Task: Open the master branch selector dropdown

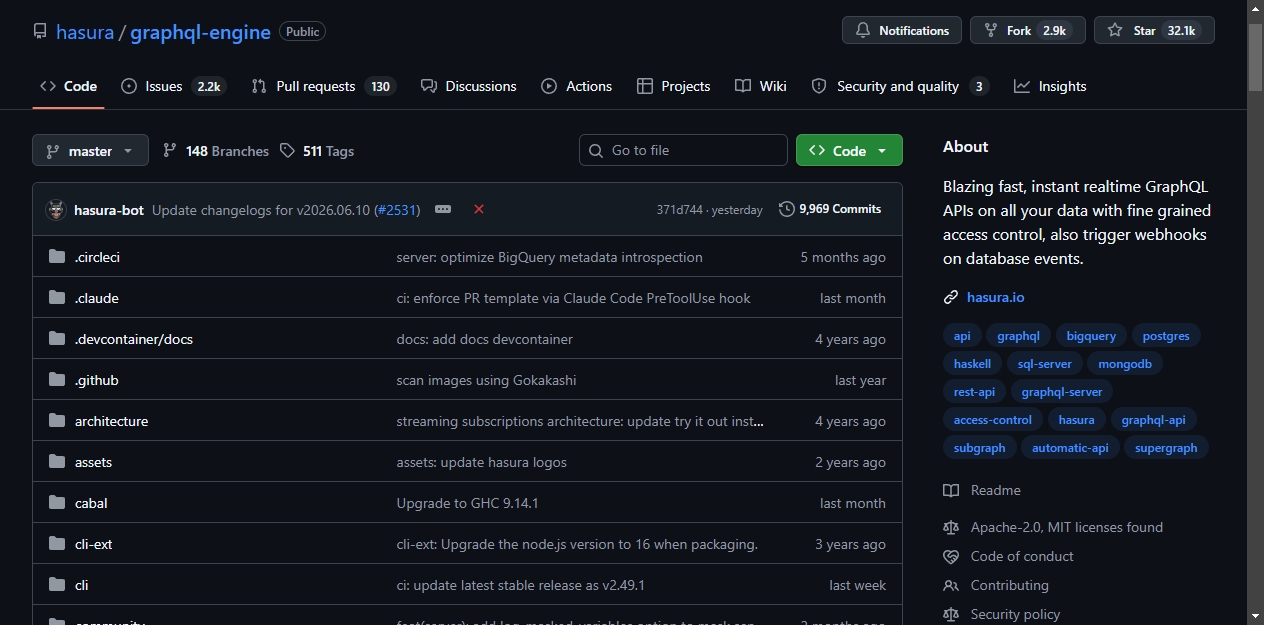Action: pyautogui.click(x=90, y=150)
